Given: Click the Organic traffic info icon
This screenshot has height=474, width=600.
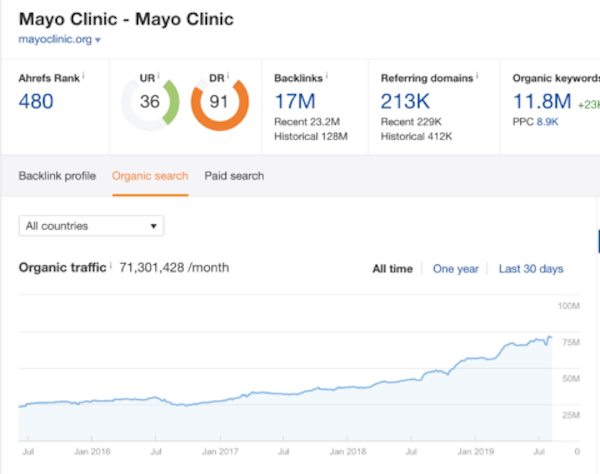Looking at the screenshot, I should click(111, 265).
